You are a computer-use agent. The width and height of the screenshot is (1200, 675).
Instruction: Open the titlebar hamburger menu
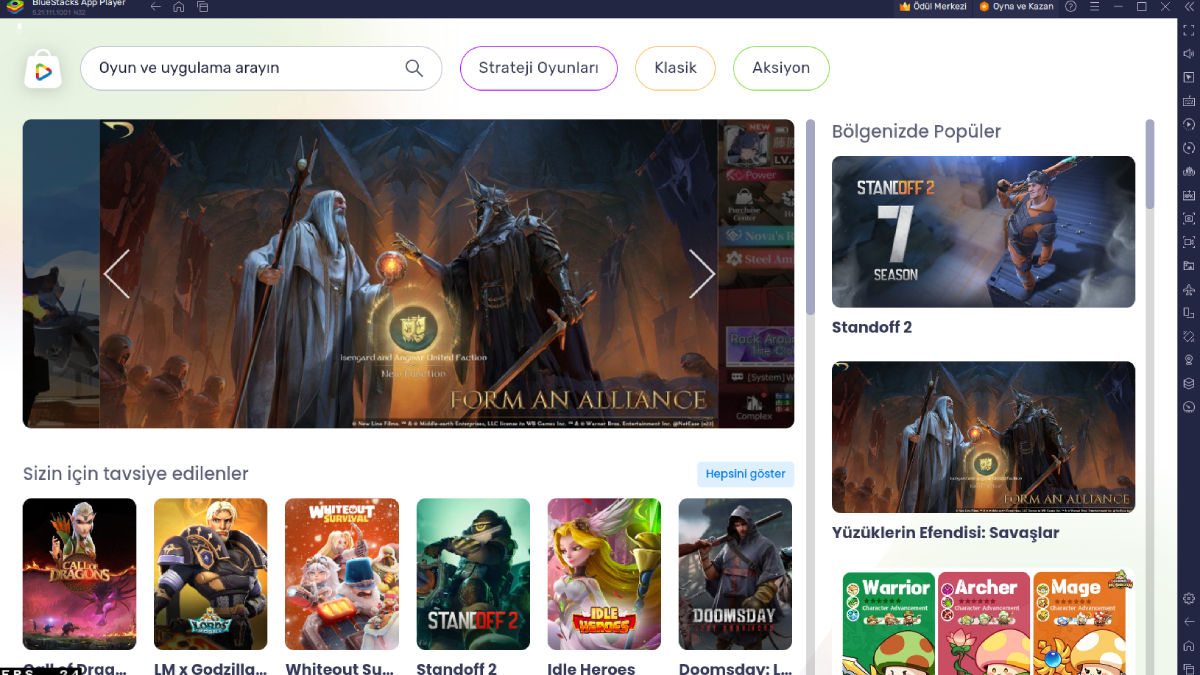click(1095, 7)
